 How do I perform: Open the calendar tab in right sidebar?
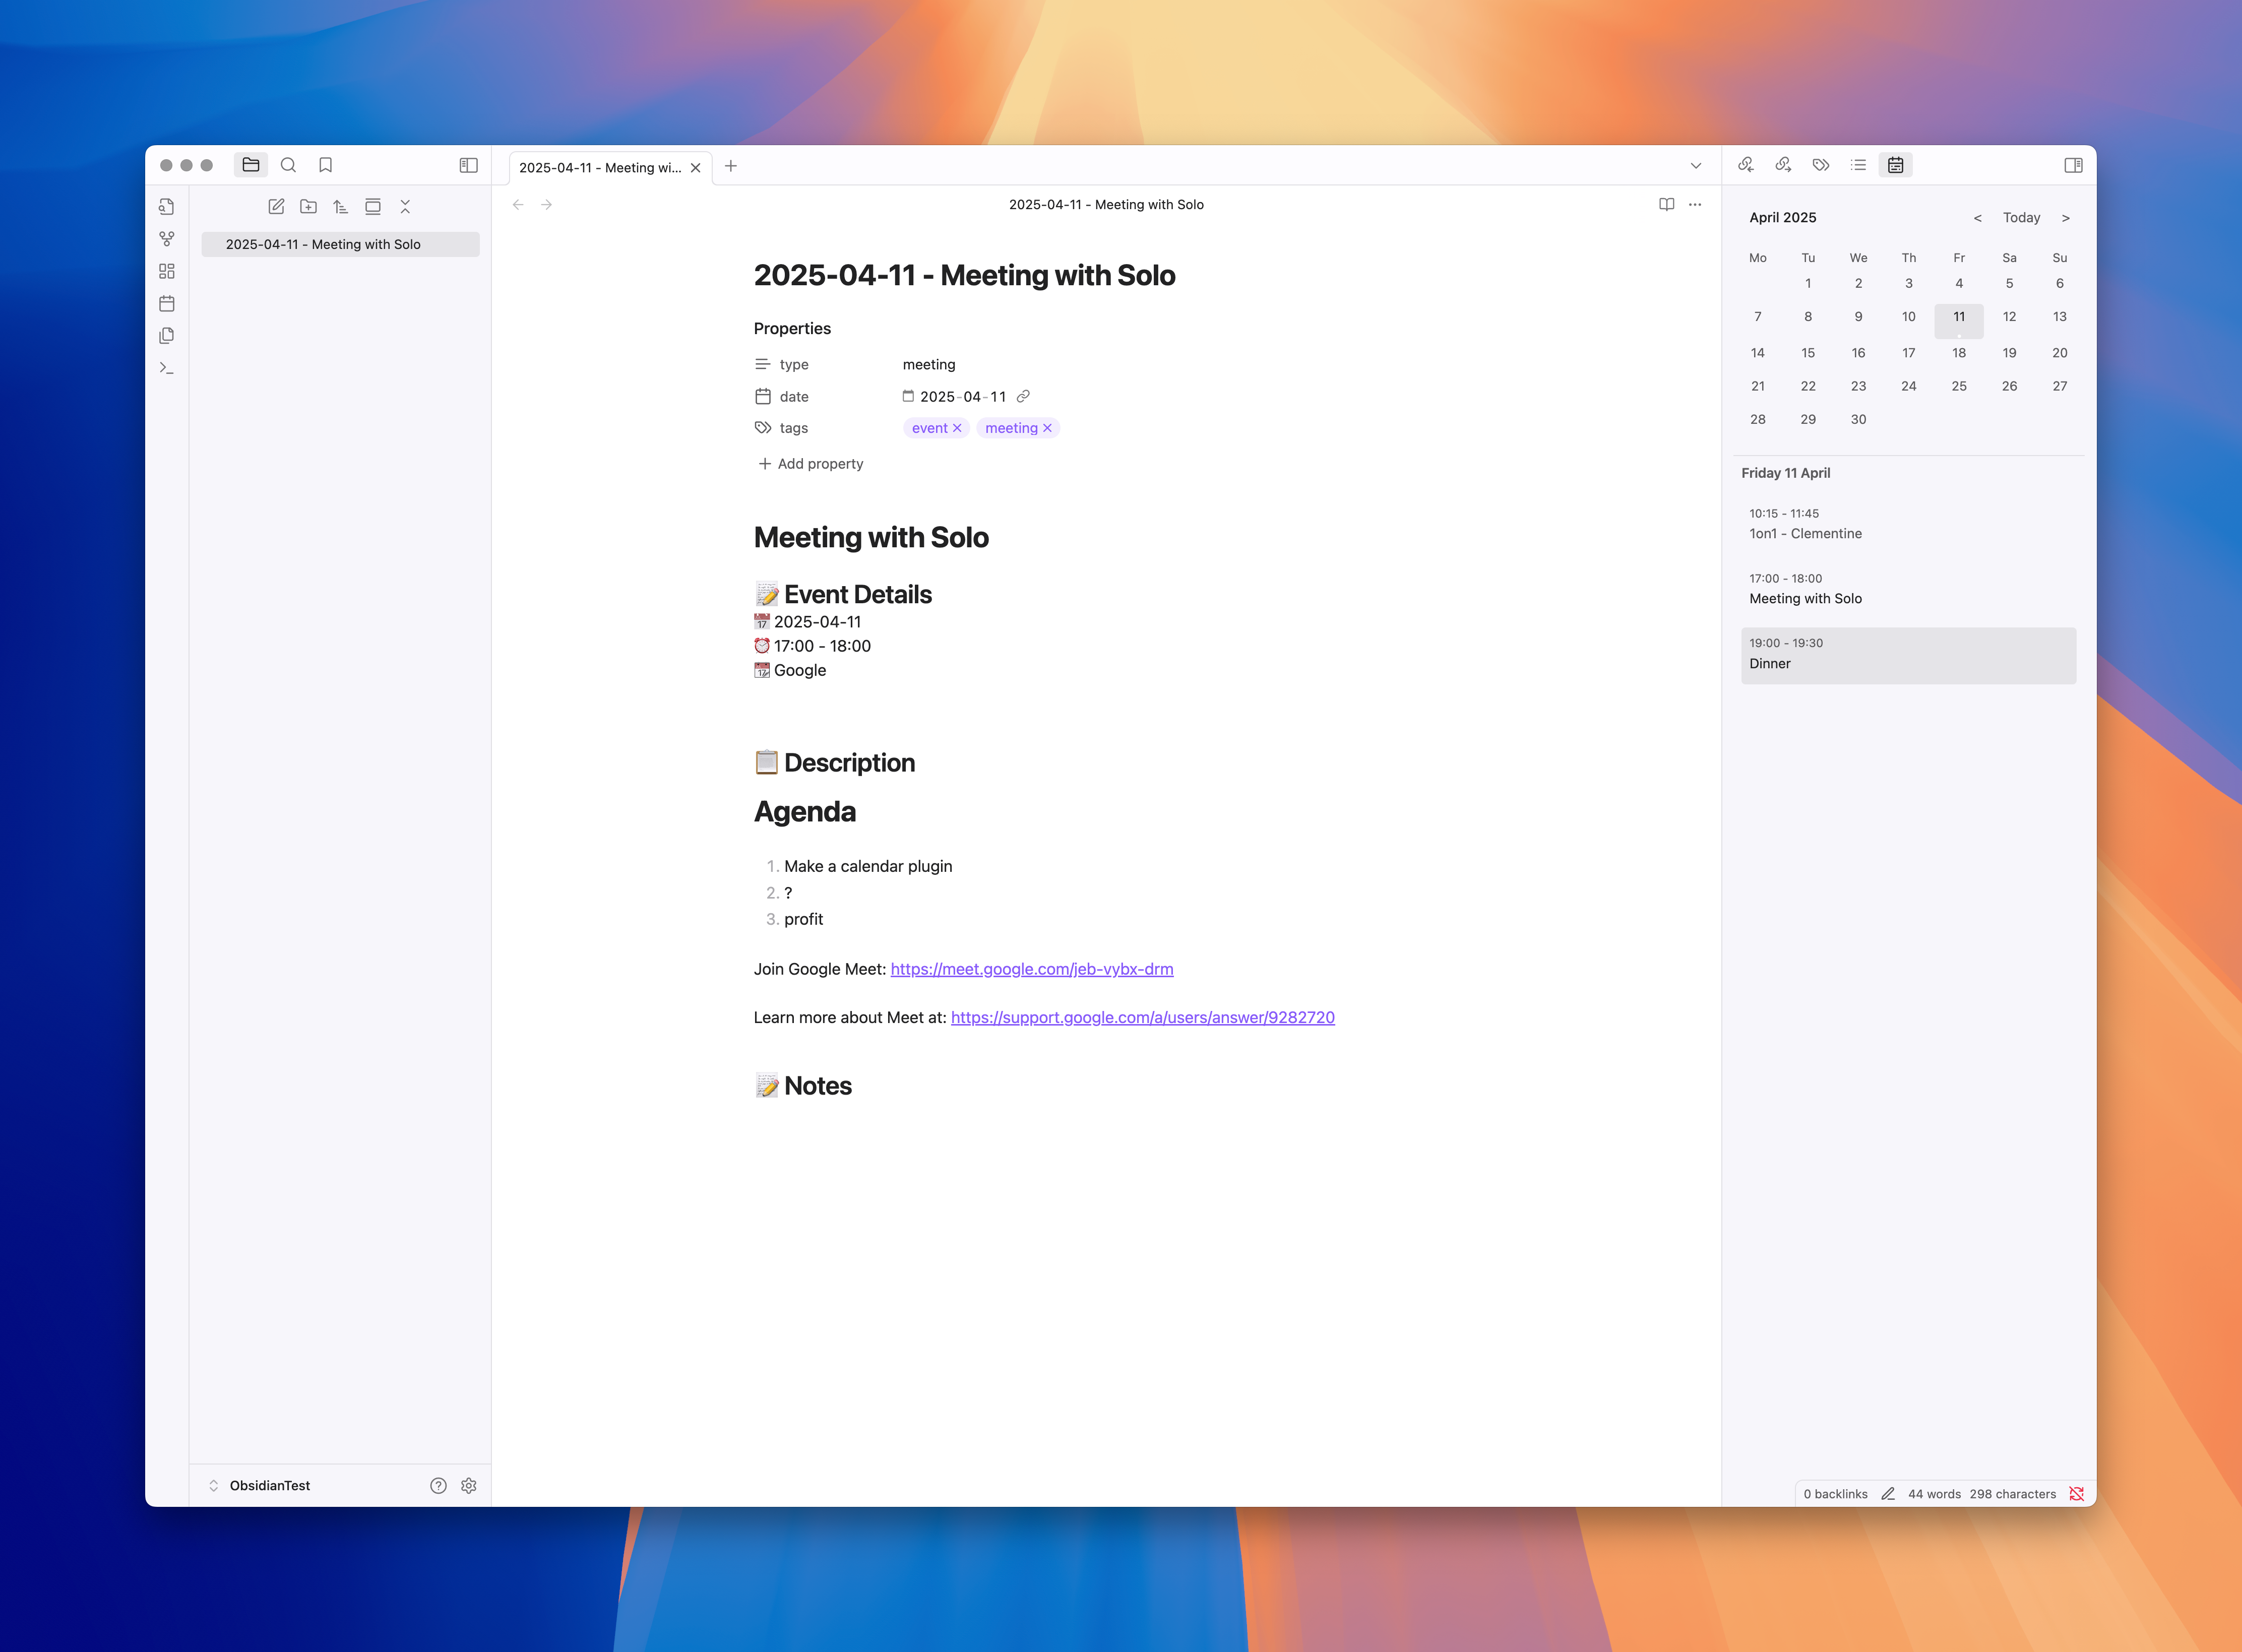tap(1895, 165)
